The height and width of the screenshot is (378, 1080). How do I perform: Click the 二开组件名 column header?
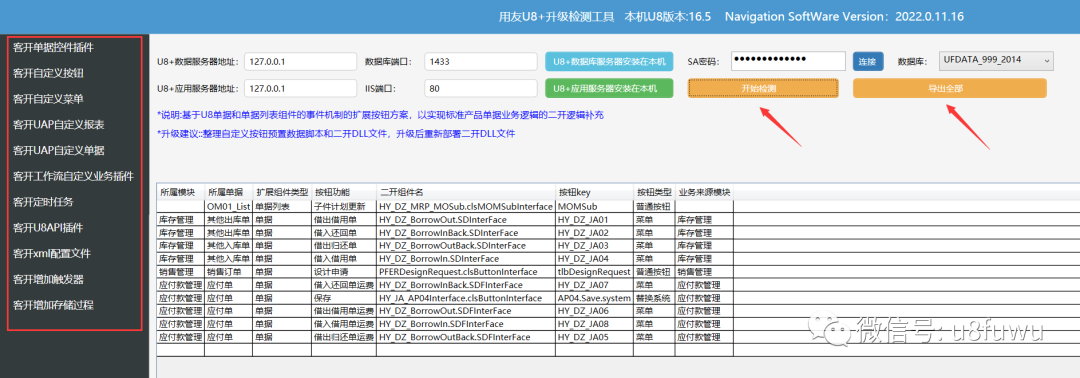click(466, 192)
